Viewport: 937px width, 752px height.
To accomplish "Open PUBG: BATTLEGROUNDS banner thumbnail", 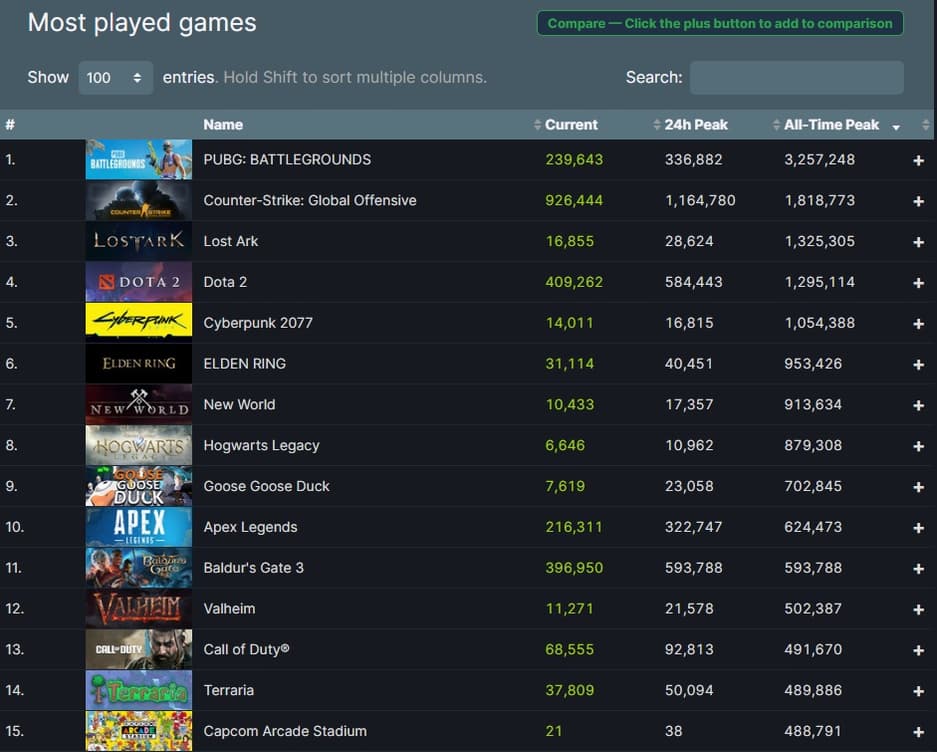I will pyautogui.click(x=139, y=160).
